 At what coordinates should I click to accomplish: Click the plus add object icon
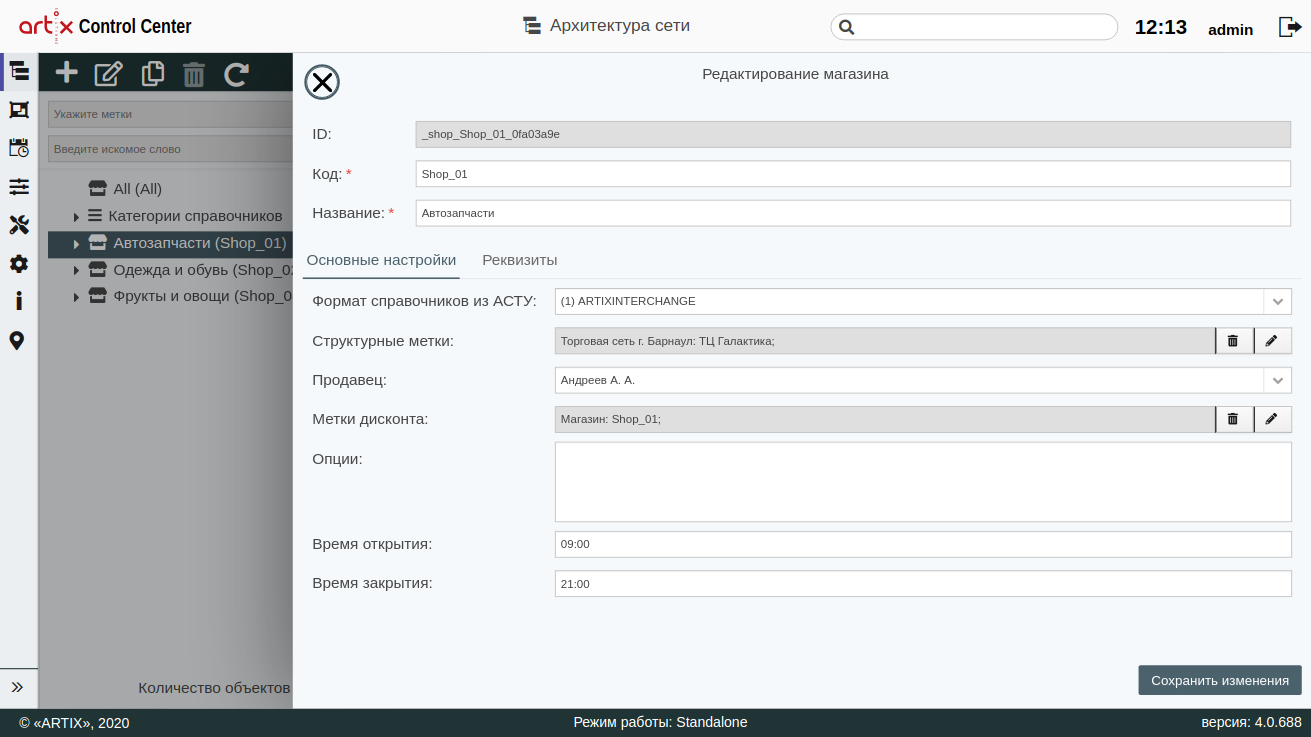[x=66, y=72]
